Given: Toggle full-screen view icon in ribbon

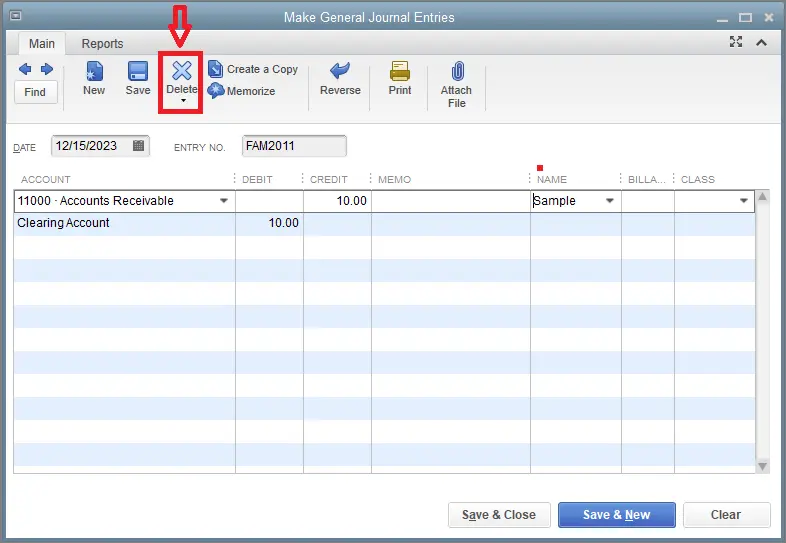Looking at the screenshot, I should (x=735, y=42).
